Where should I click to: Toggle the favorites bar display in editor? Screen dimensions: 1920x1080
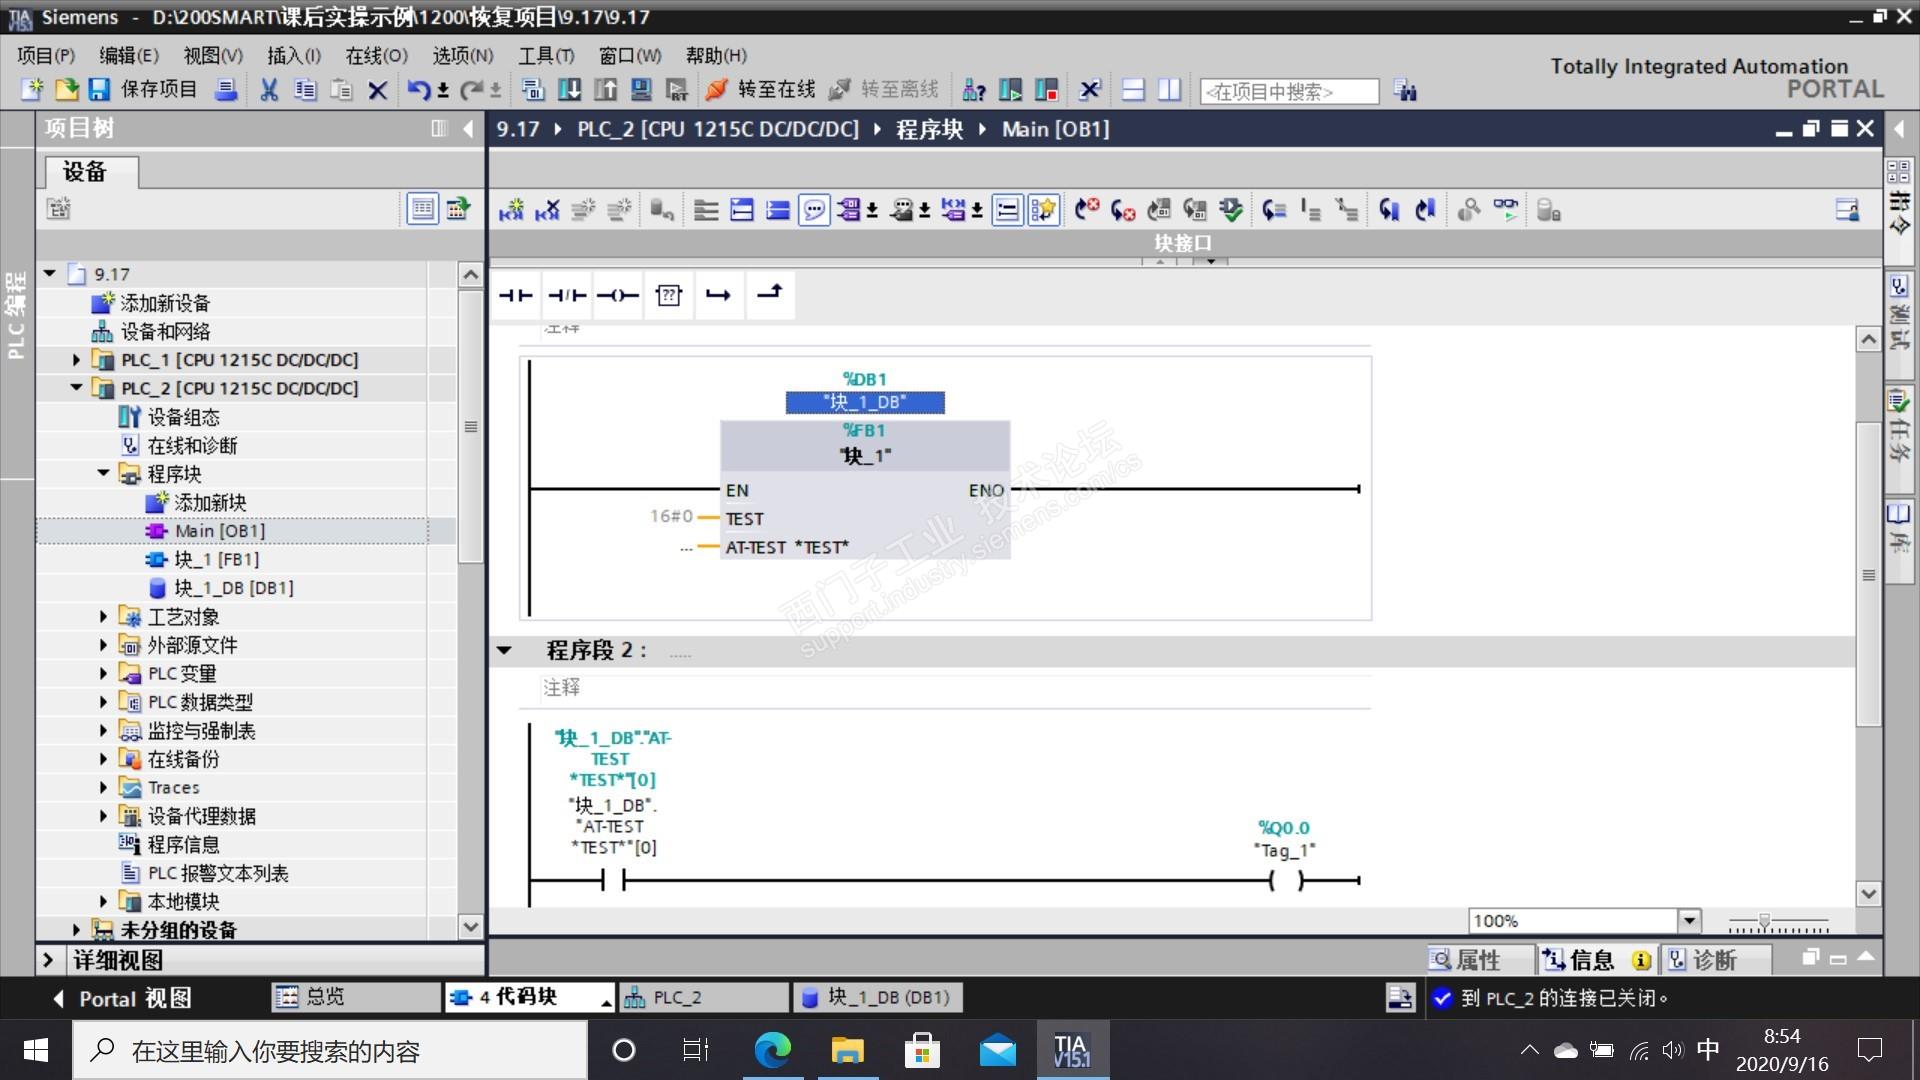click(x=1043, y=210)
